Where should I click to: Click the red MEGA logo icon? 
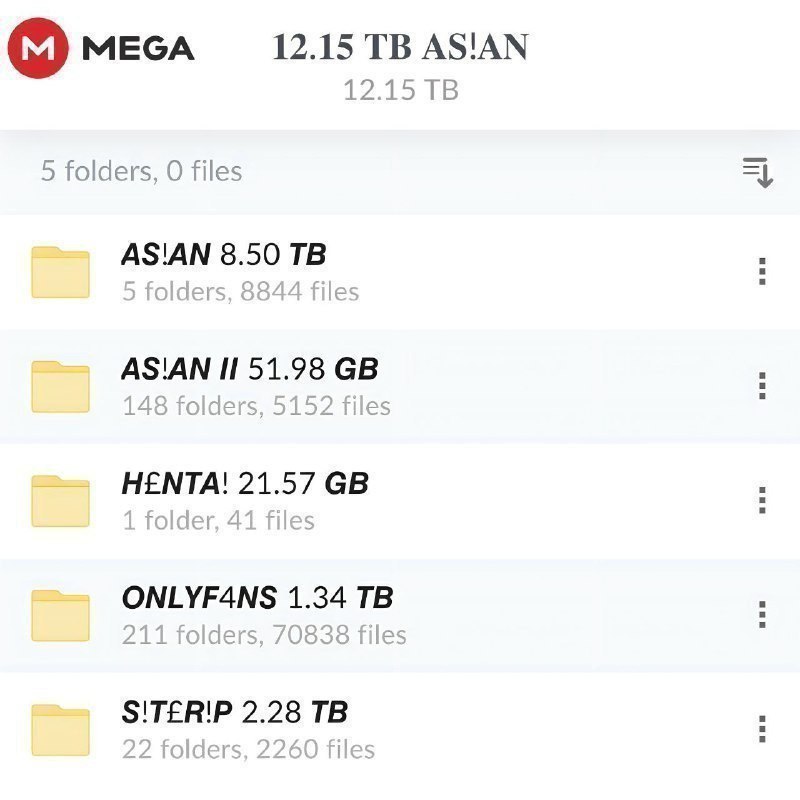[38, 48]
